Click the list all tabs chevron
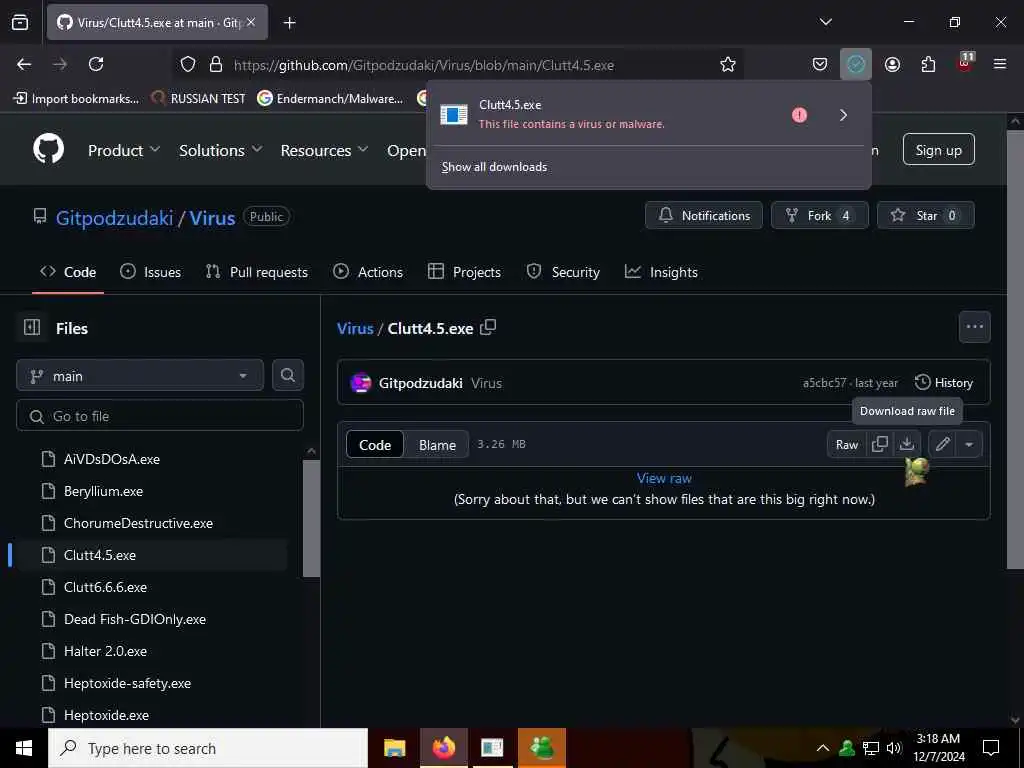 click(x=825, y=22)
